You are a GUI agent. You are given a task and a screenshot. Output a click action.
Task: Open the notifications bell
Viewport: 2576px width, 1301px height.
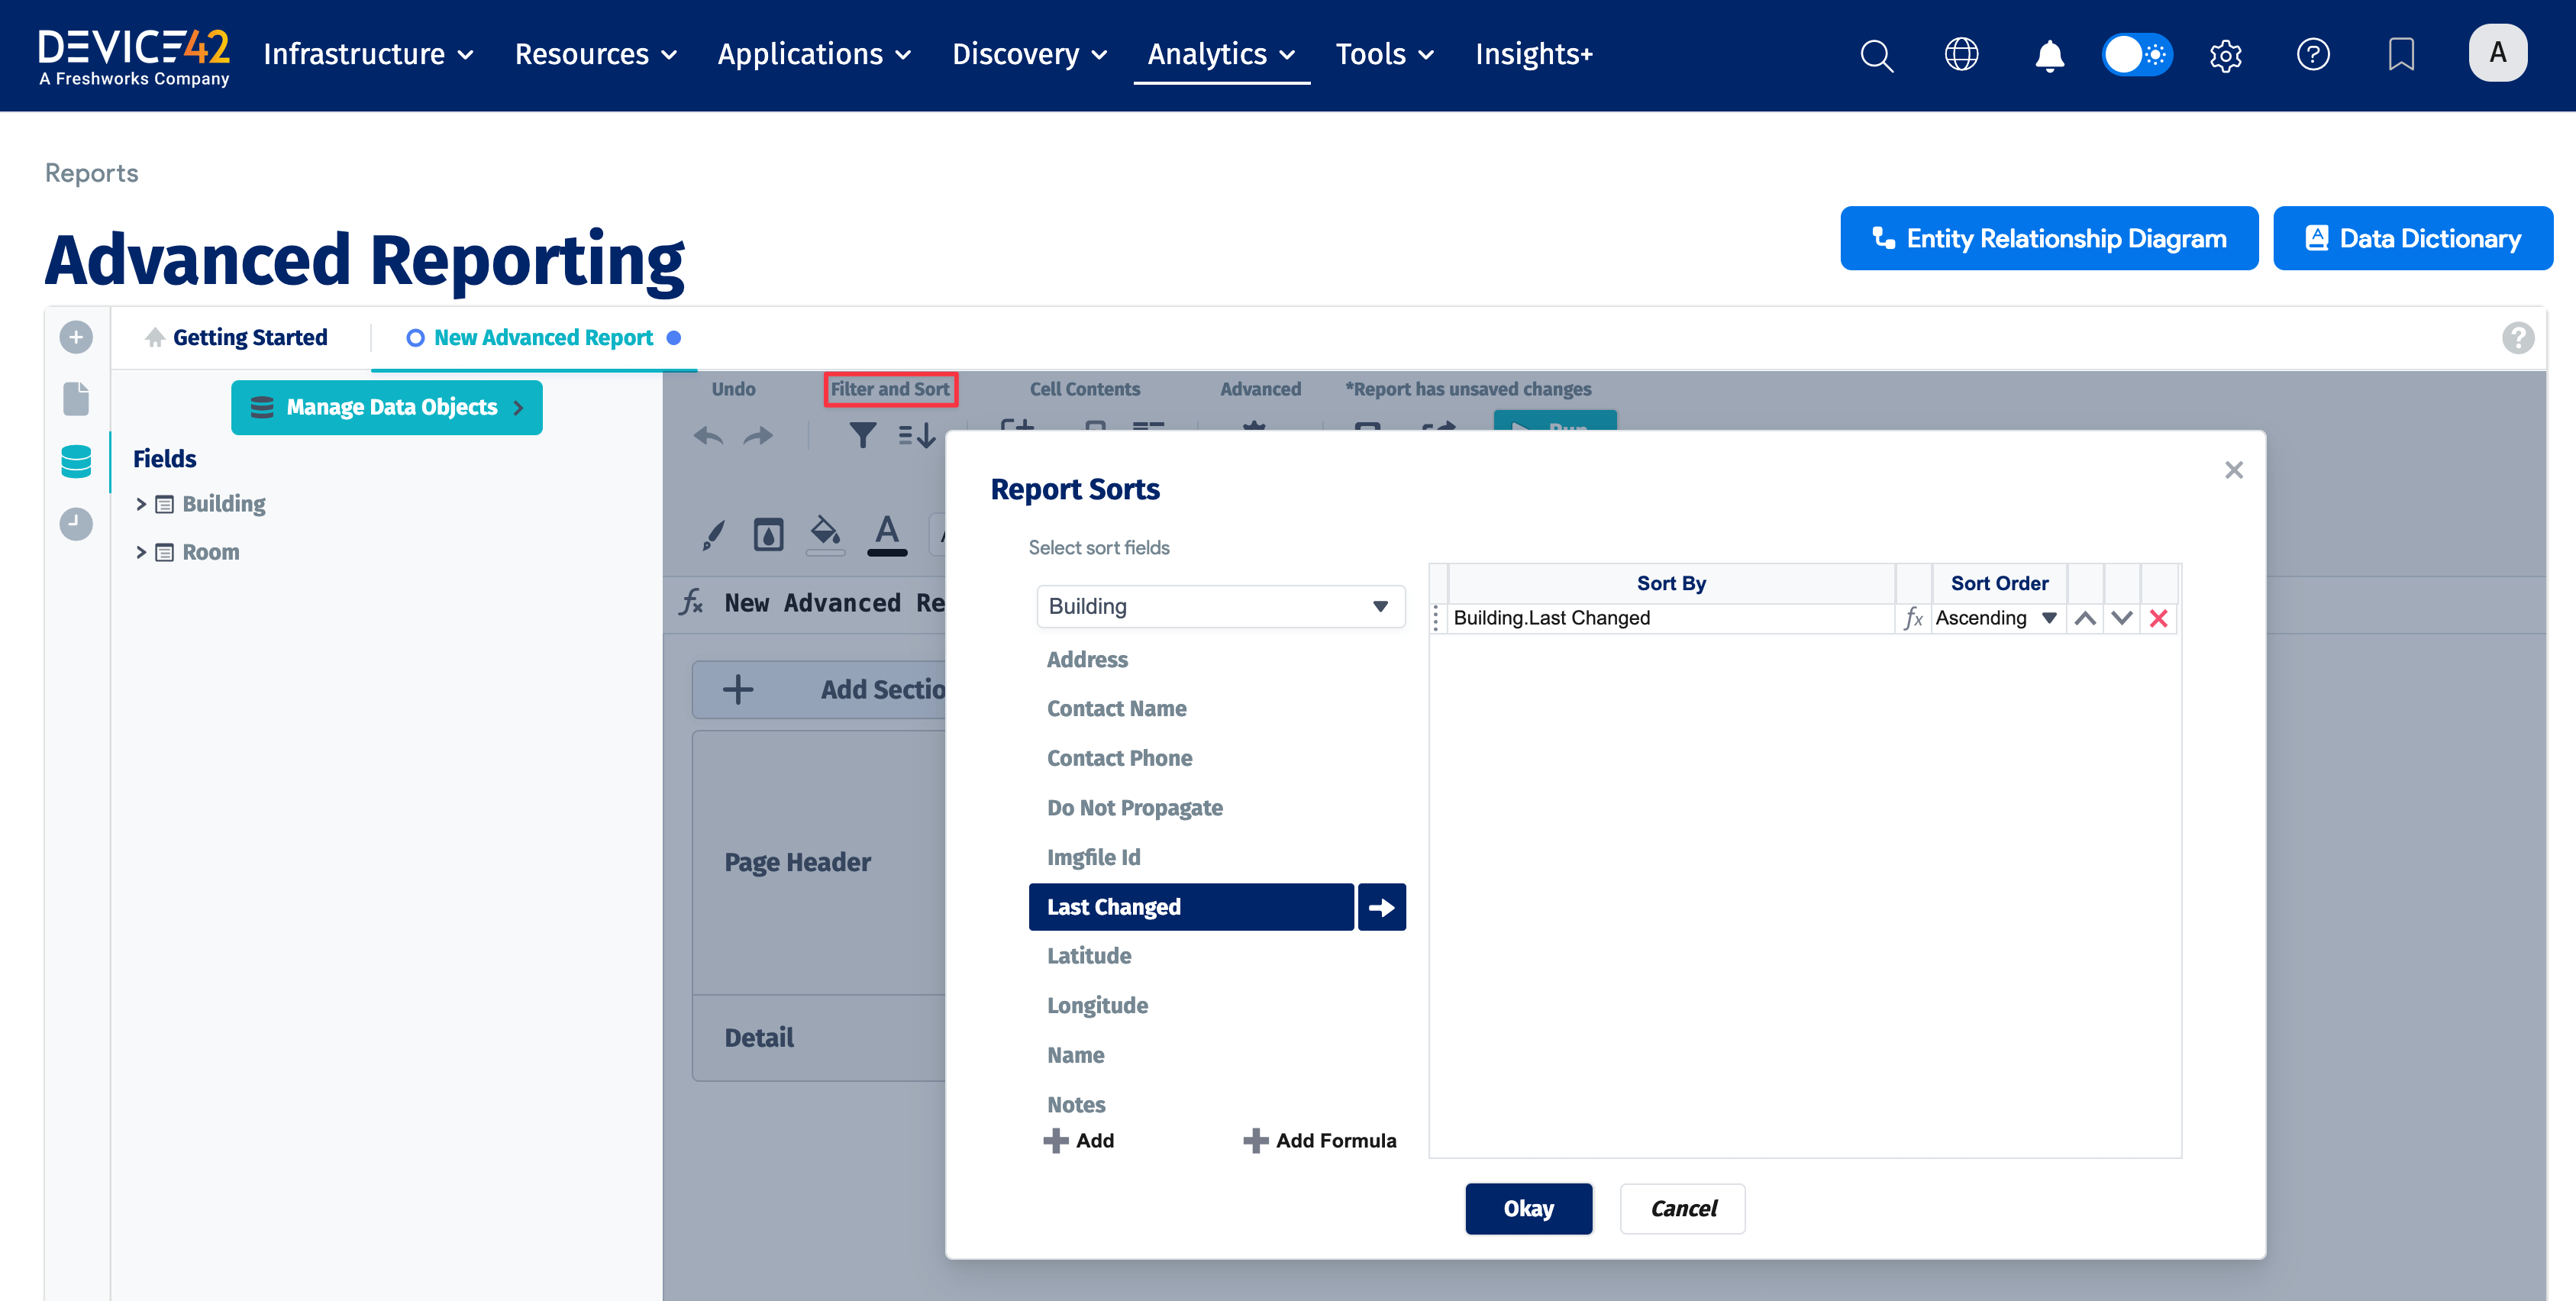(x=2049, y=54)
